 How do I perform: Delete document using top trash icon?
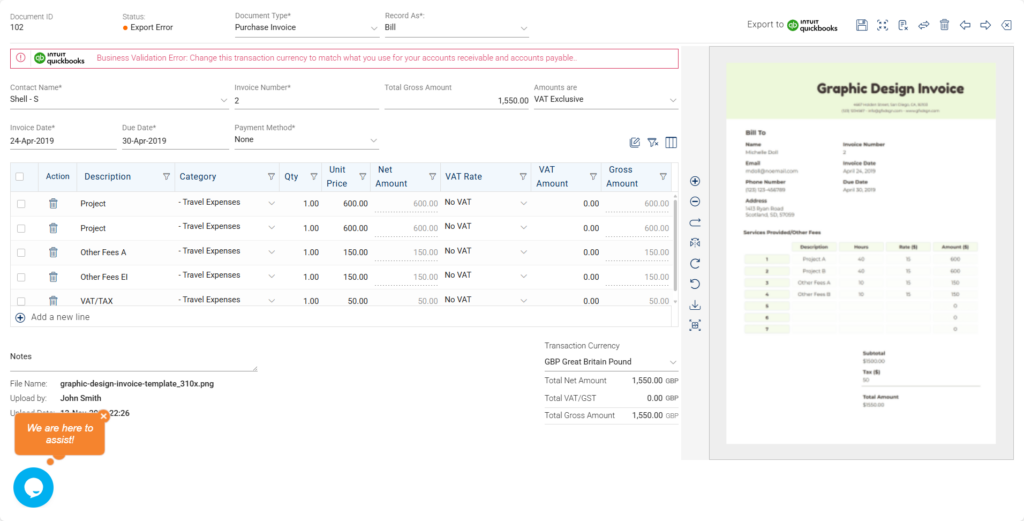[x=944, y=25]
